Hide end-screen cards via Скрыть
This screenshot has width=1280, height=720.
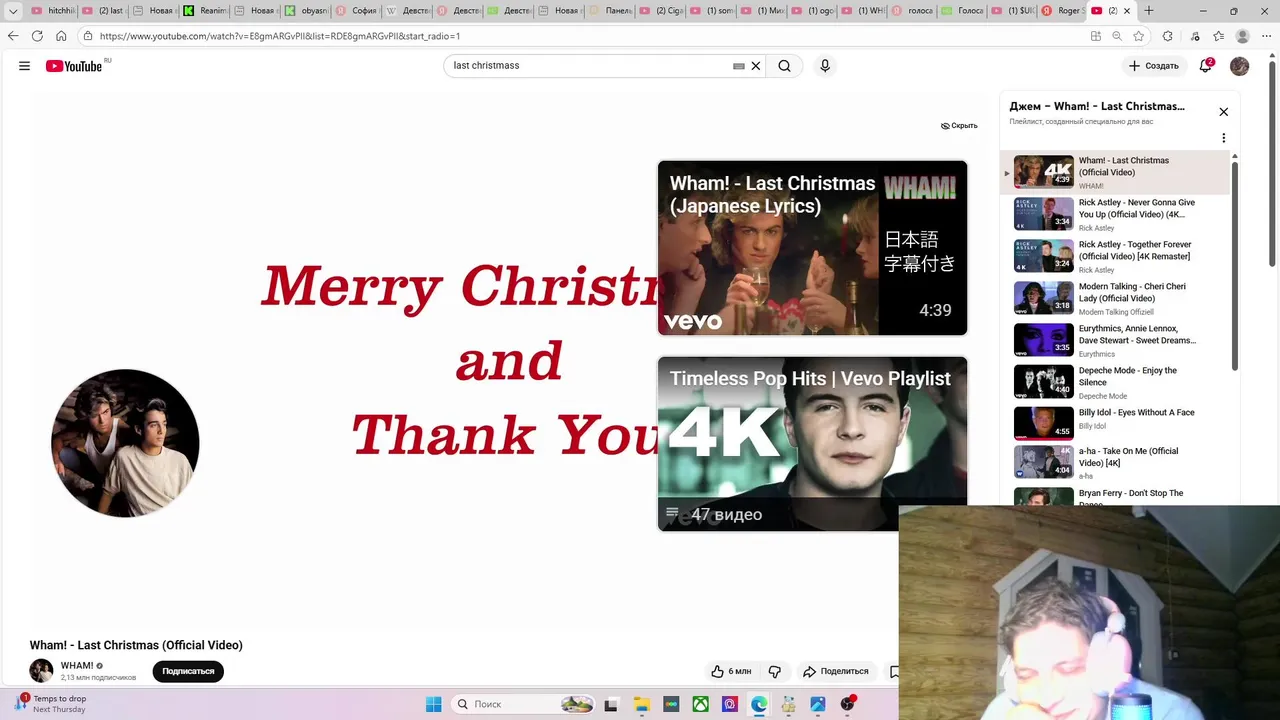(x=959, y=126)
